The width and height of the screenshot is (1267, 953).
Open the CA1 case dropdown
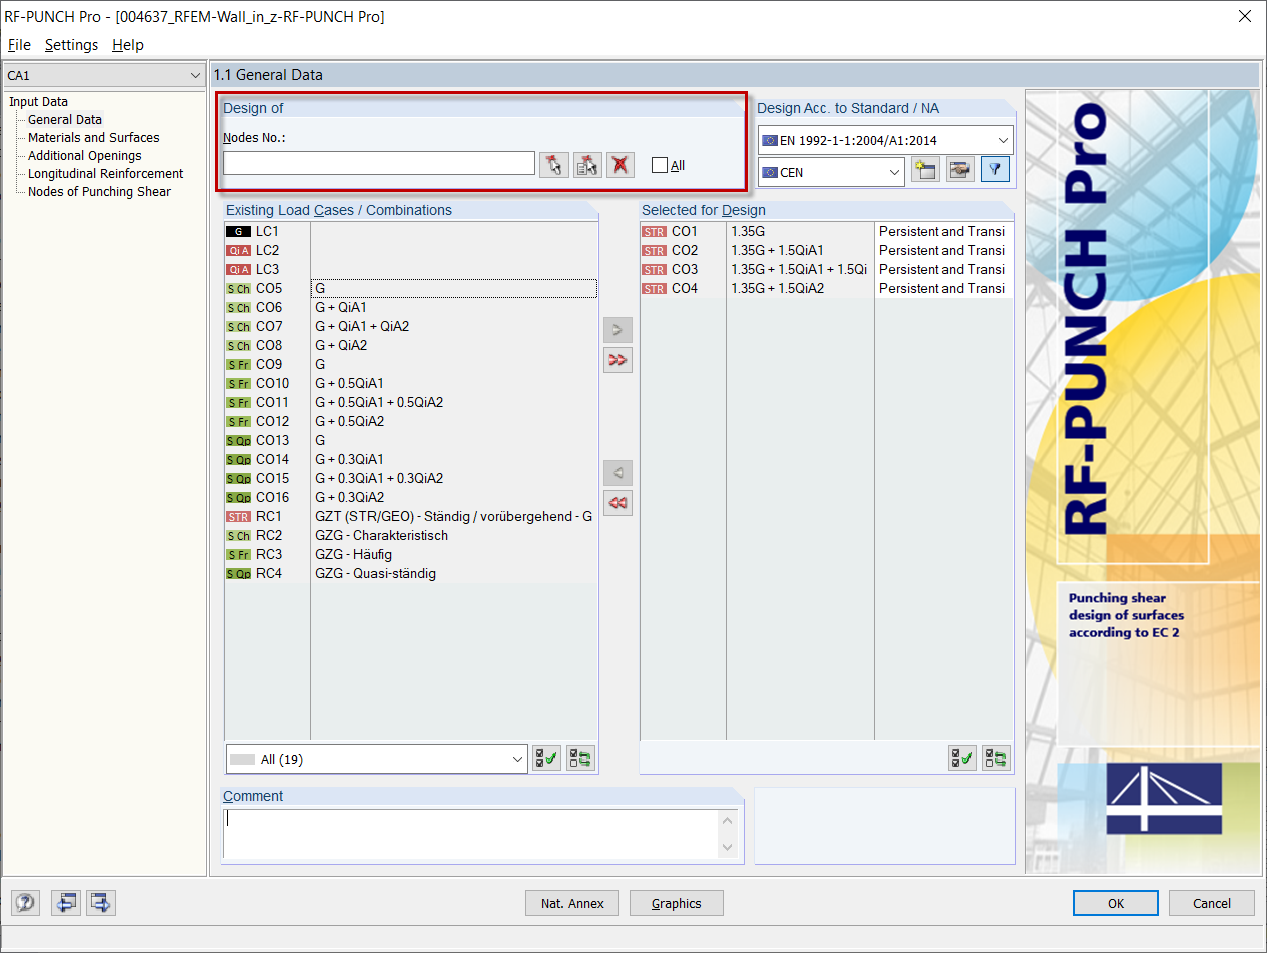(196, 75)
